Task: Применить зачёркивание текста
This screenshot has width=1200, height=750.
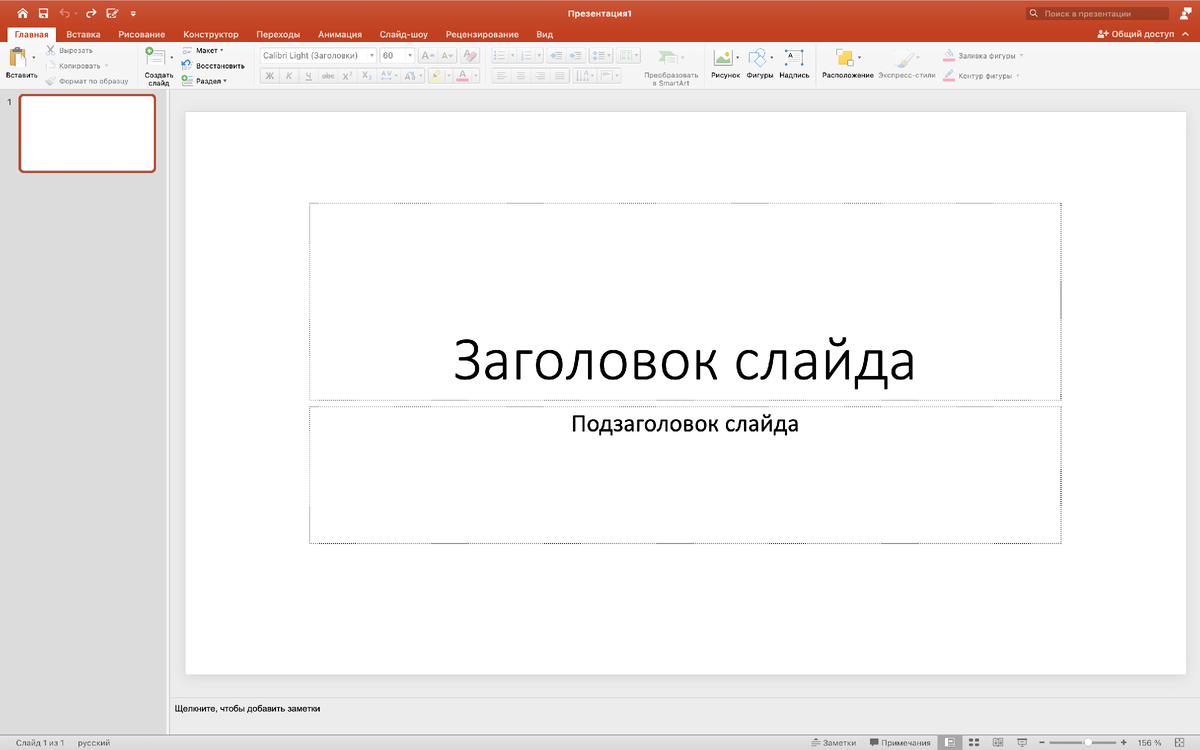Action: click(327, 74)
